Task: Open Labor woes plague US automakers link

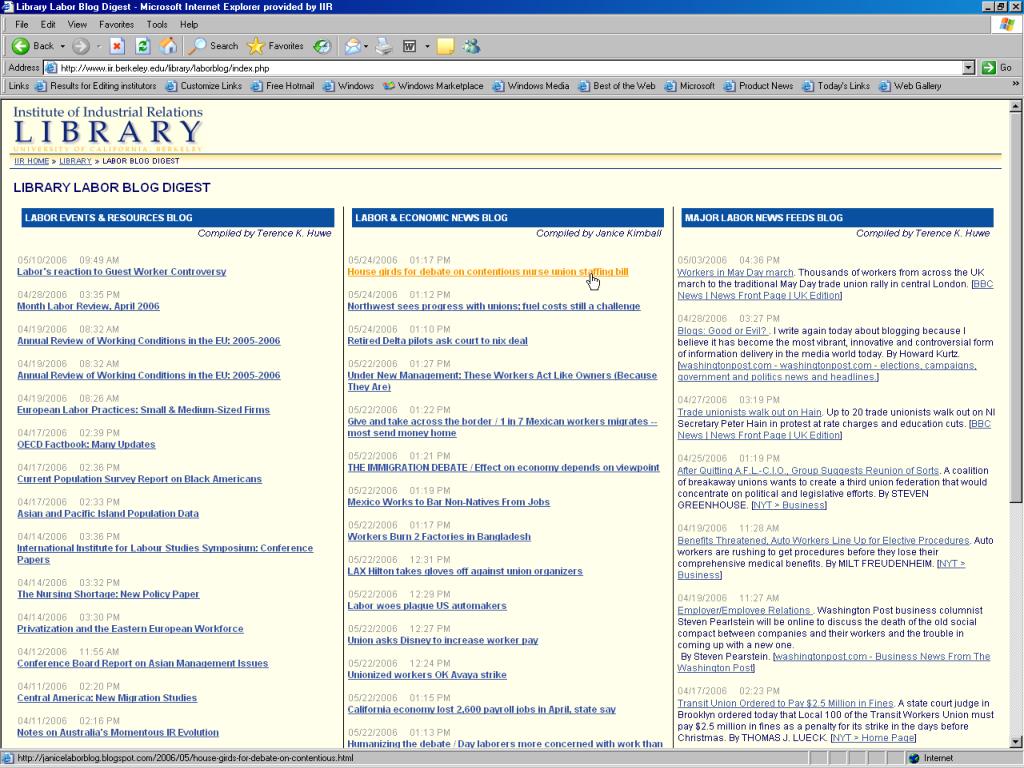Action: (427, 606)
